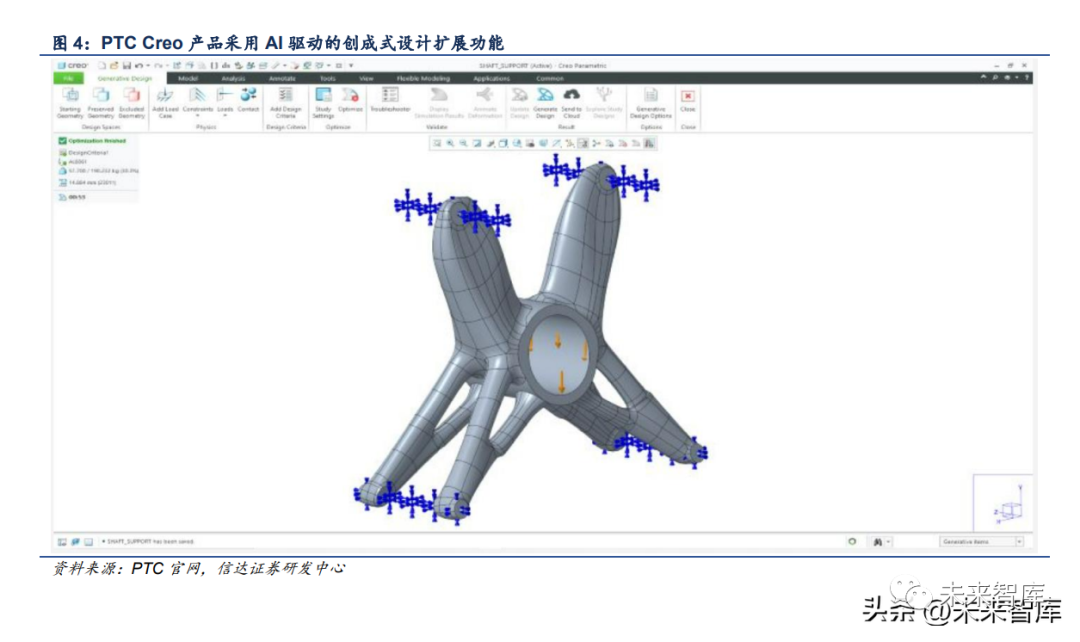Click the search icon at the ribbon's right end
Screen dimensions: 1080x642
click(x=995, y=77)
